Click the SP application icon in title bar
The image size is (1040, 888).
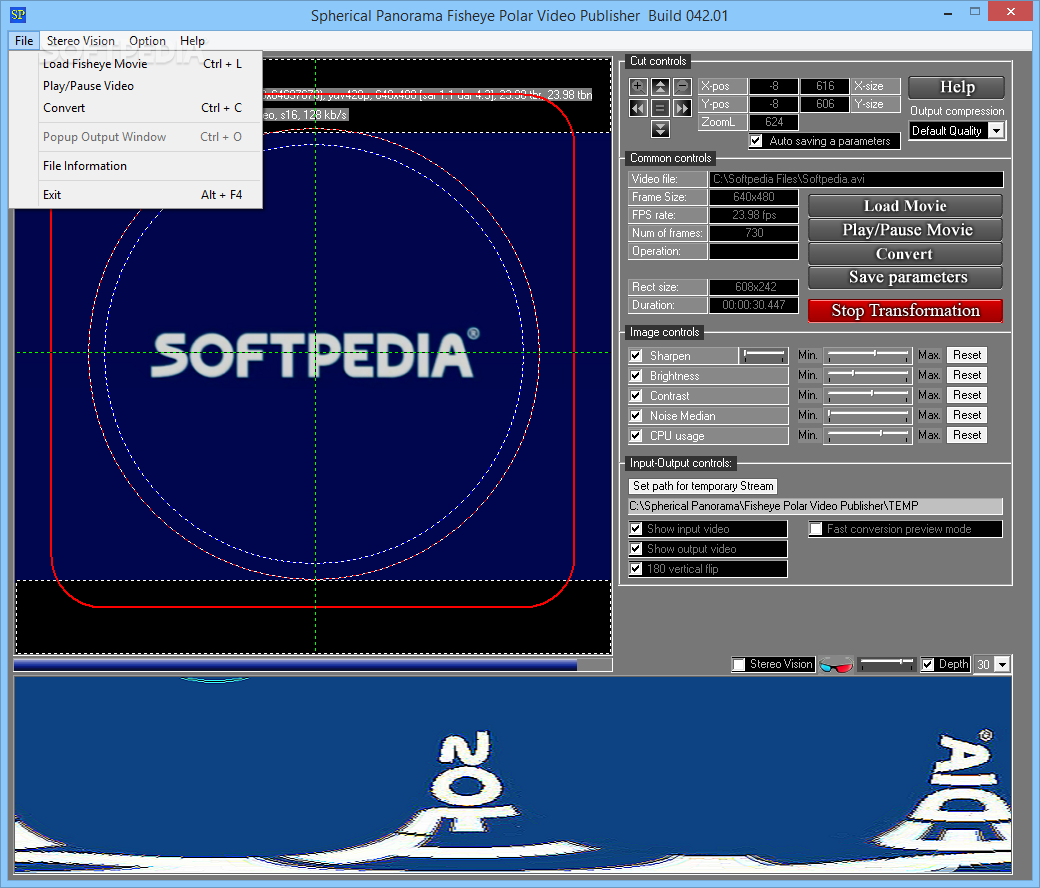pos(18,14)
